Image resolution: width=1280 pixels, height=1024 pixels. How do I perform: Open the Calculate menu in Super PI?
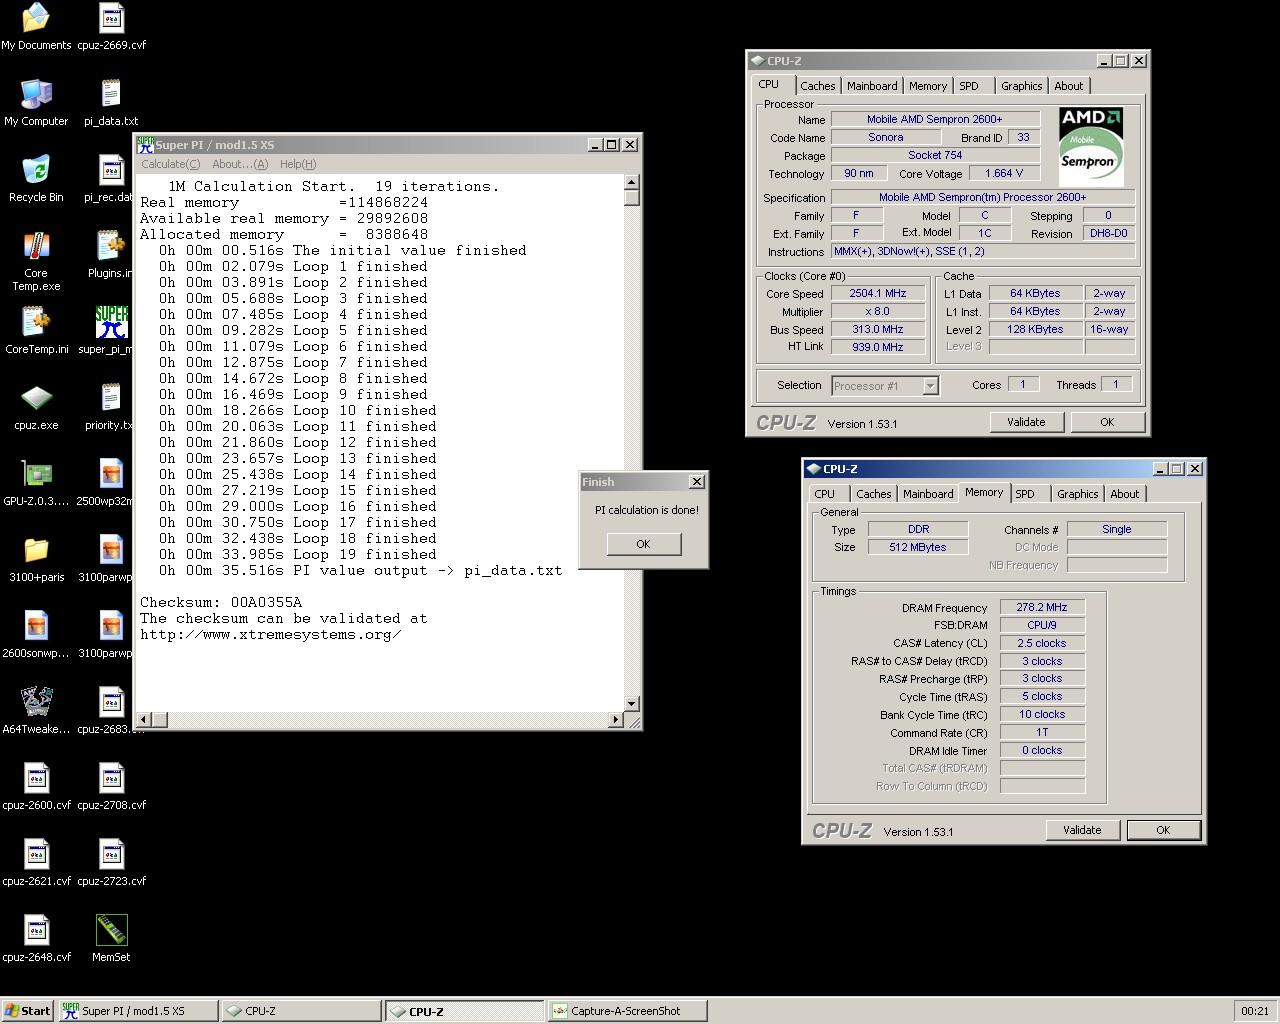coord(170,164)
